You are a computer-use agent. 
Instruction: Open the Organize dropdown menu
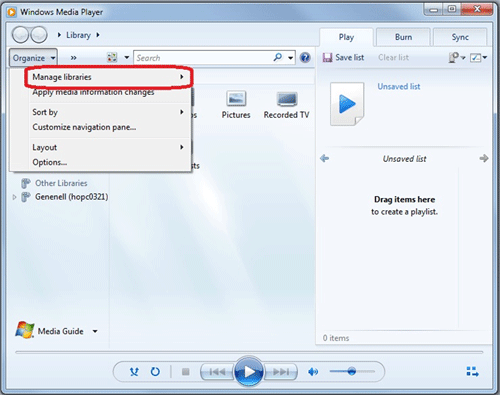(x=33, y=58)
